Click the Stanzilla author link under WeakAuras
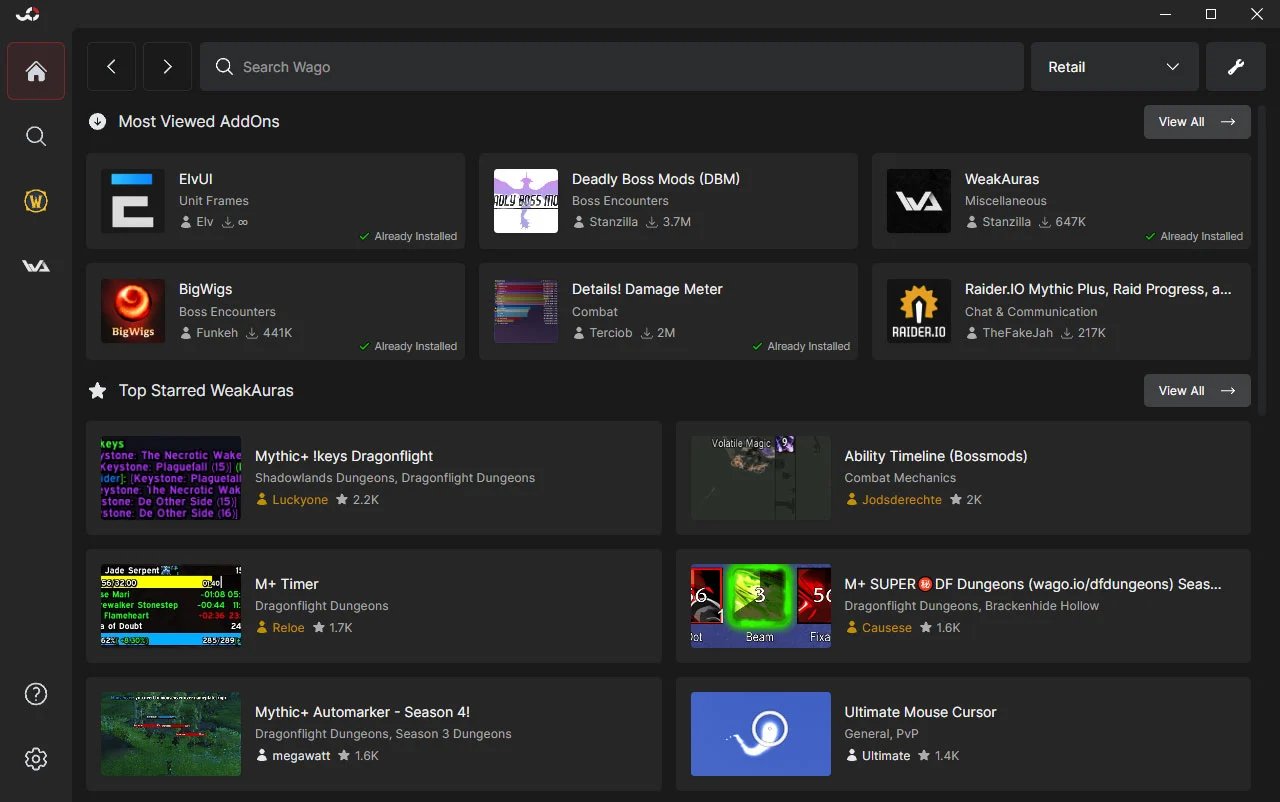 click(1005, 222)
